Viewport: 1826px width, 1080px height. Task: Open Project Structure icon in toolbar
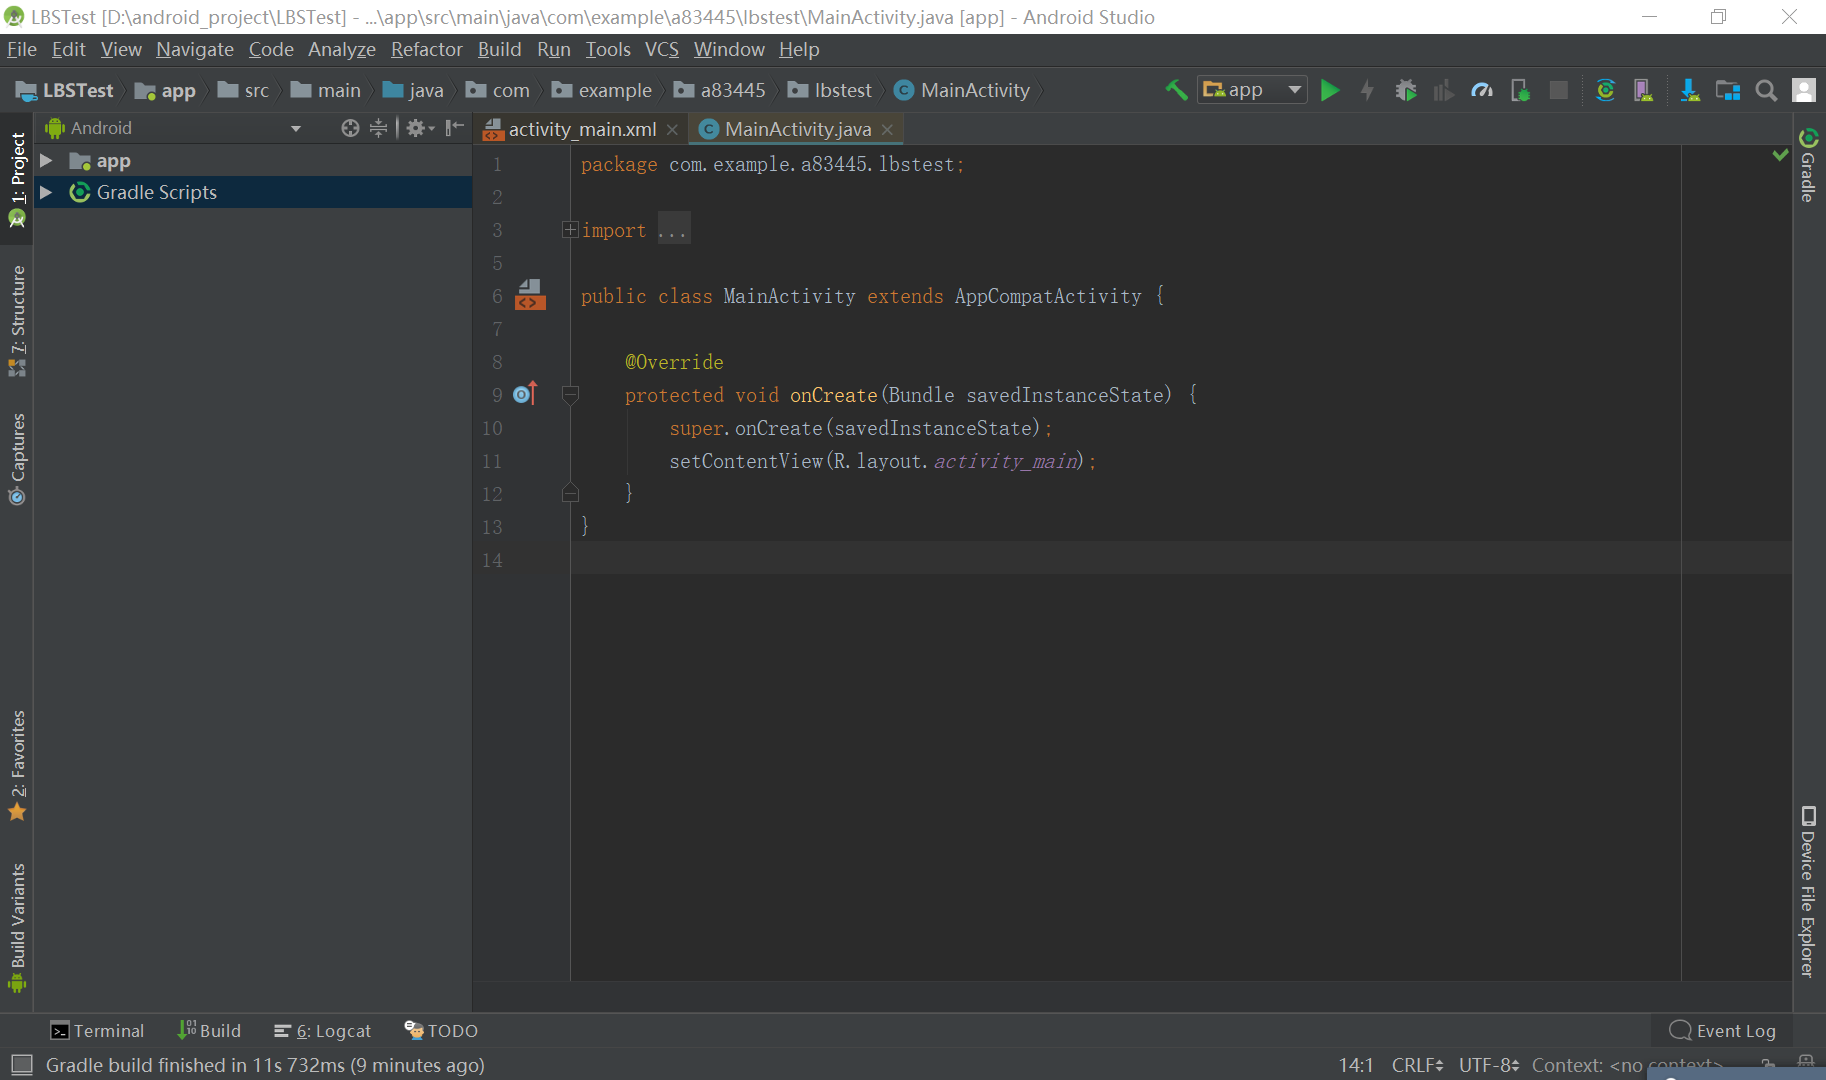1728,90
